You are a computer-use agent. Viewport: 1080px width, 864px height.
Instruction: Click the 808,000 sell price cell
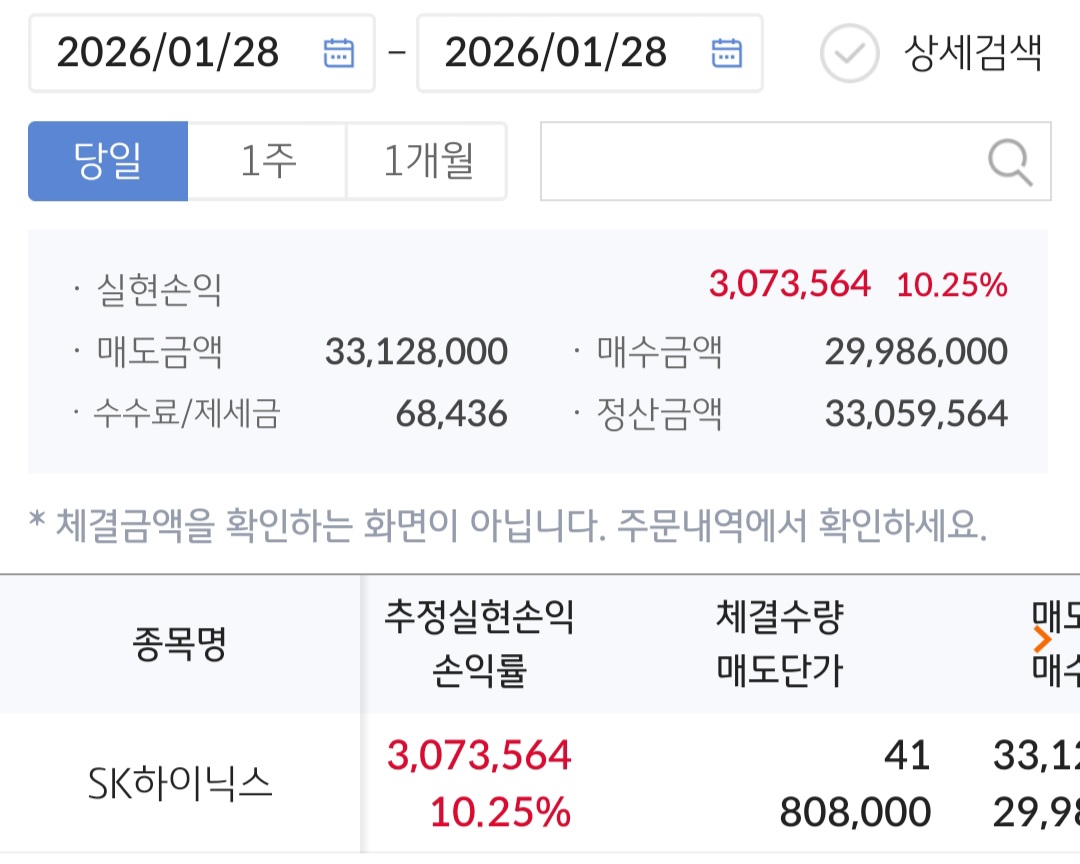pos(855,811)
